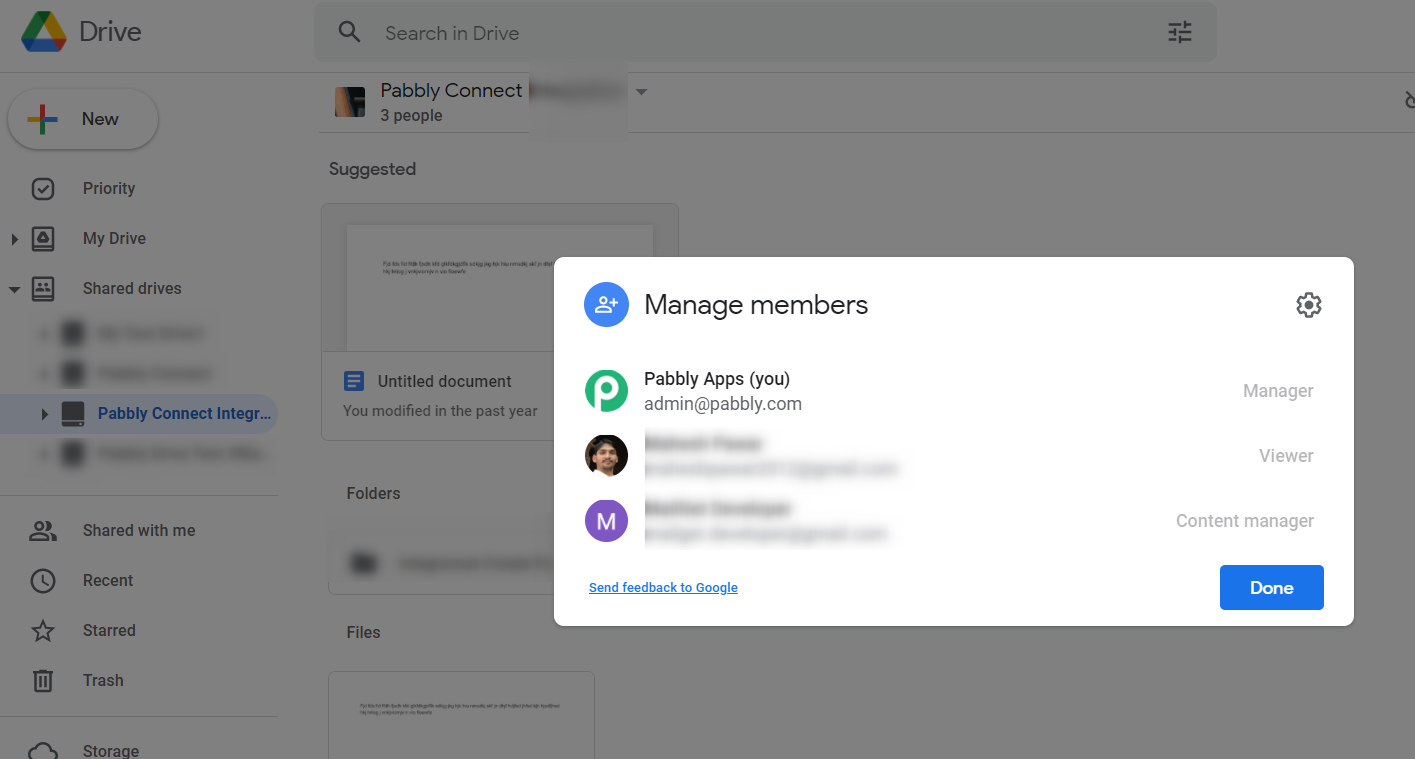Open Manage members settings gear
The width and height of the screenshot is (1415, 759).
(x=1309, y=305)
